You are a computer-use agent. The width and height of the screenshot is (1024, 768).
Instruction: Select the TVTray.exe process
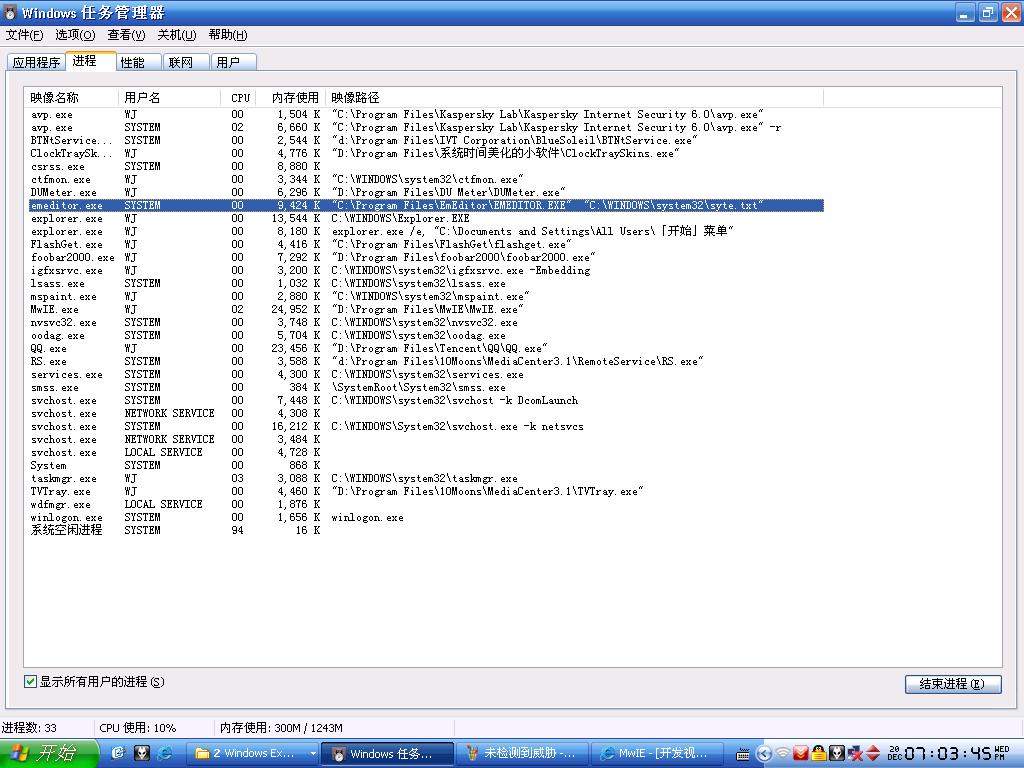426,491
